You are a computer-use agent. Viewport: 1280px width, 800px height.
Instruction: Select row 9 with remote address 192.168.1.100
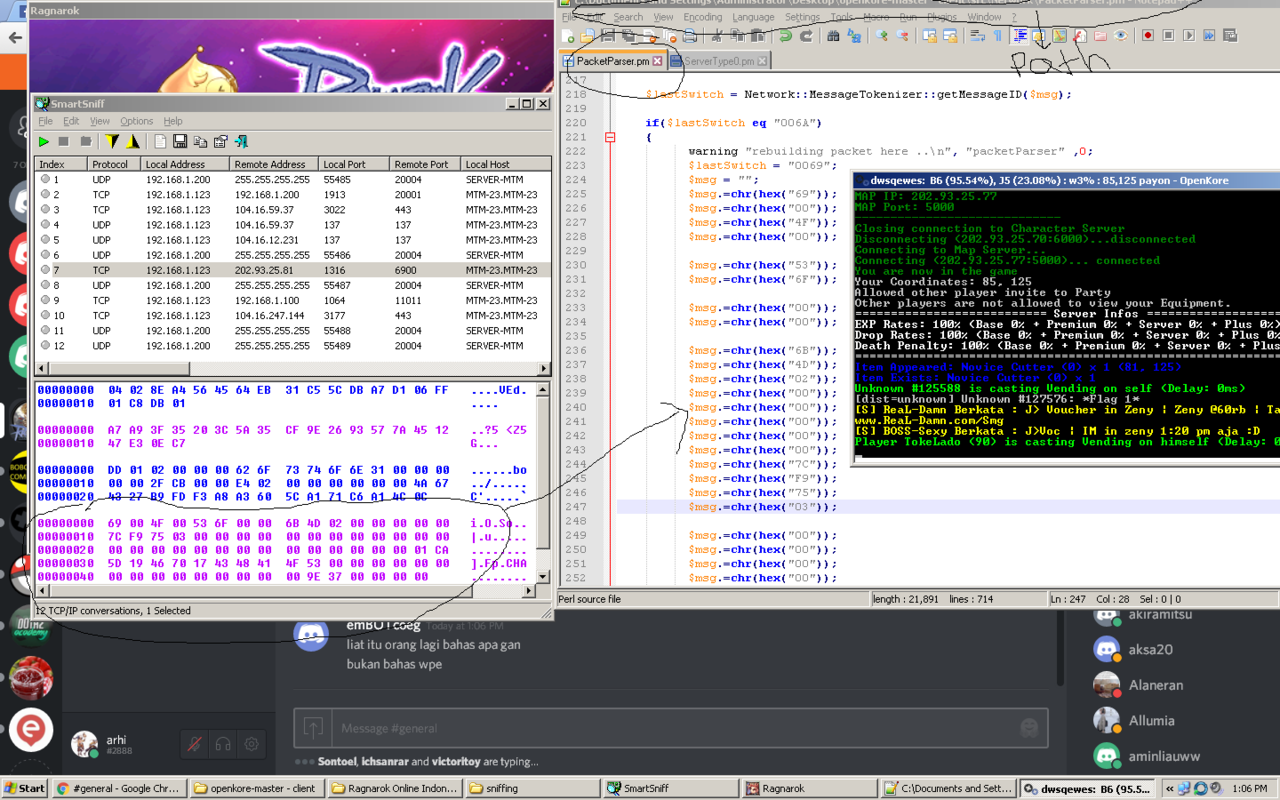coord(293,300)
